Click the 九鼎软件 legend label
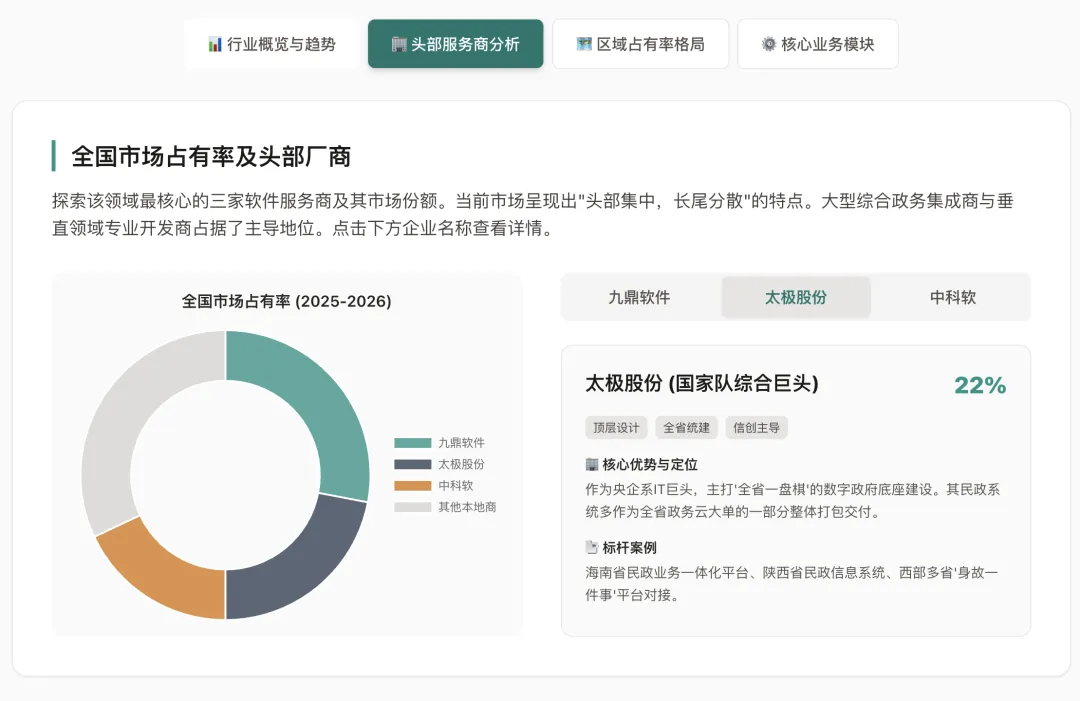Image resolution: width=1080 pixels, height=701 pixels. pos(461,443)
